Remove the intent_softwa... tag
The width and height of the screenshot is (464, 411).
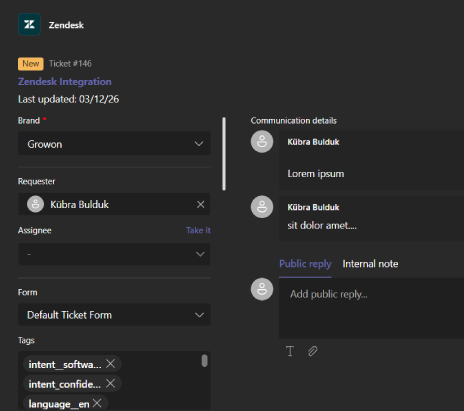[x=110, y=364]
